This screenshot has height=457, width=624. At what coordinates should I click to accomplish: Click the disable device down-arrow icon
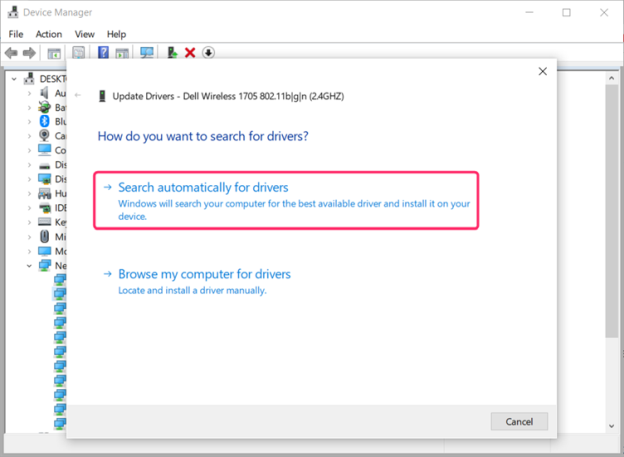click(209, 53)
